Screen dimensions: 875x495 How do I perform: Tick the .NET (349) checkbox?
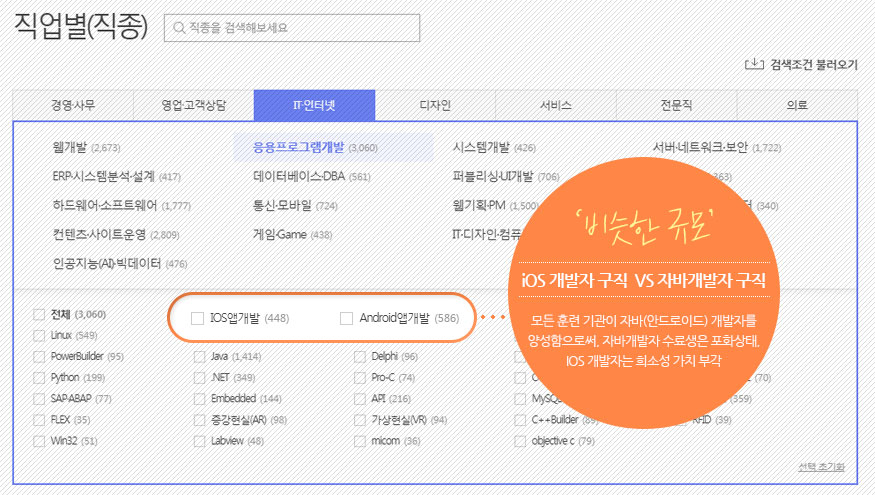pyautogui.click(x=199, y=378)
